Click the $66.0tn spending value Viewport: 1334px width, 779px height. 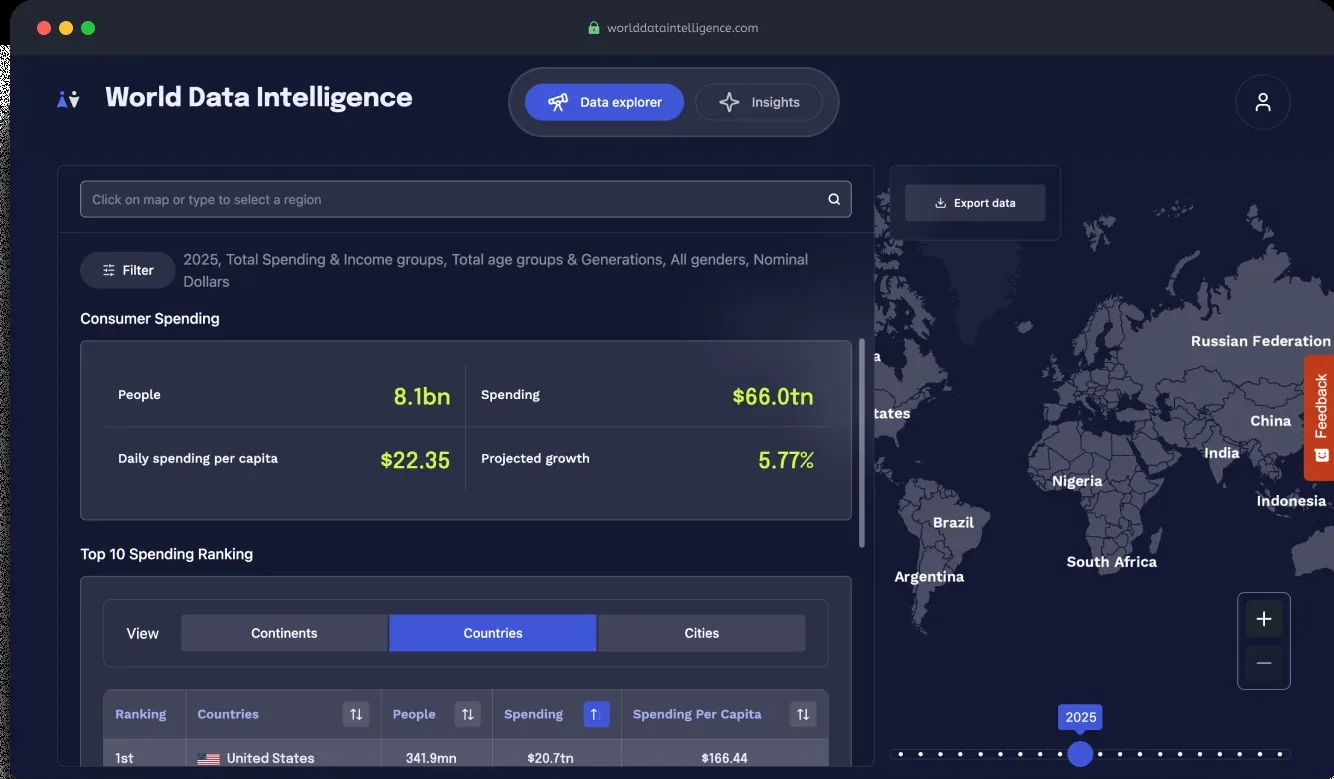pyautogui.click(x=773, y=396)
